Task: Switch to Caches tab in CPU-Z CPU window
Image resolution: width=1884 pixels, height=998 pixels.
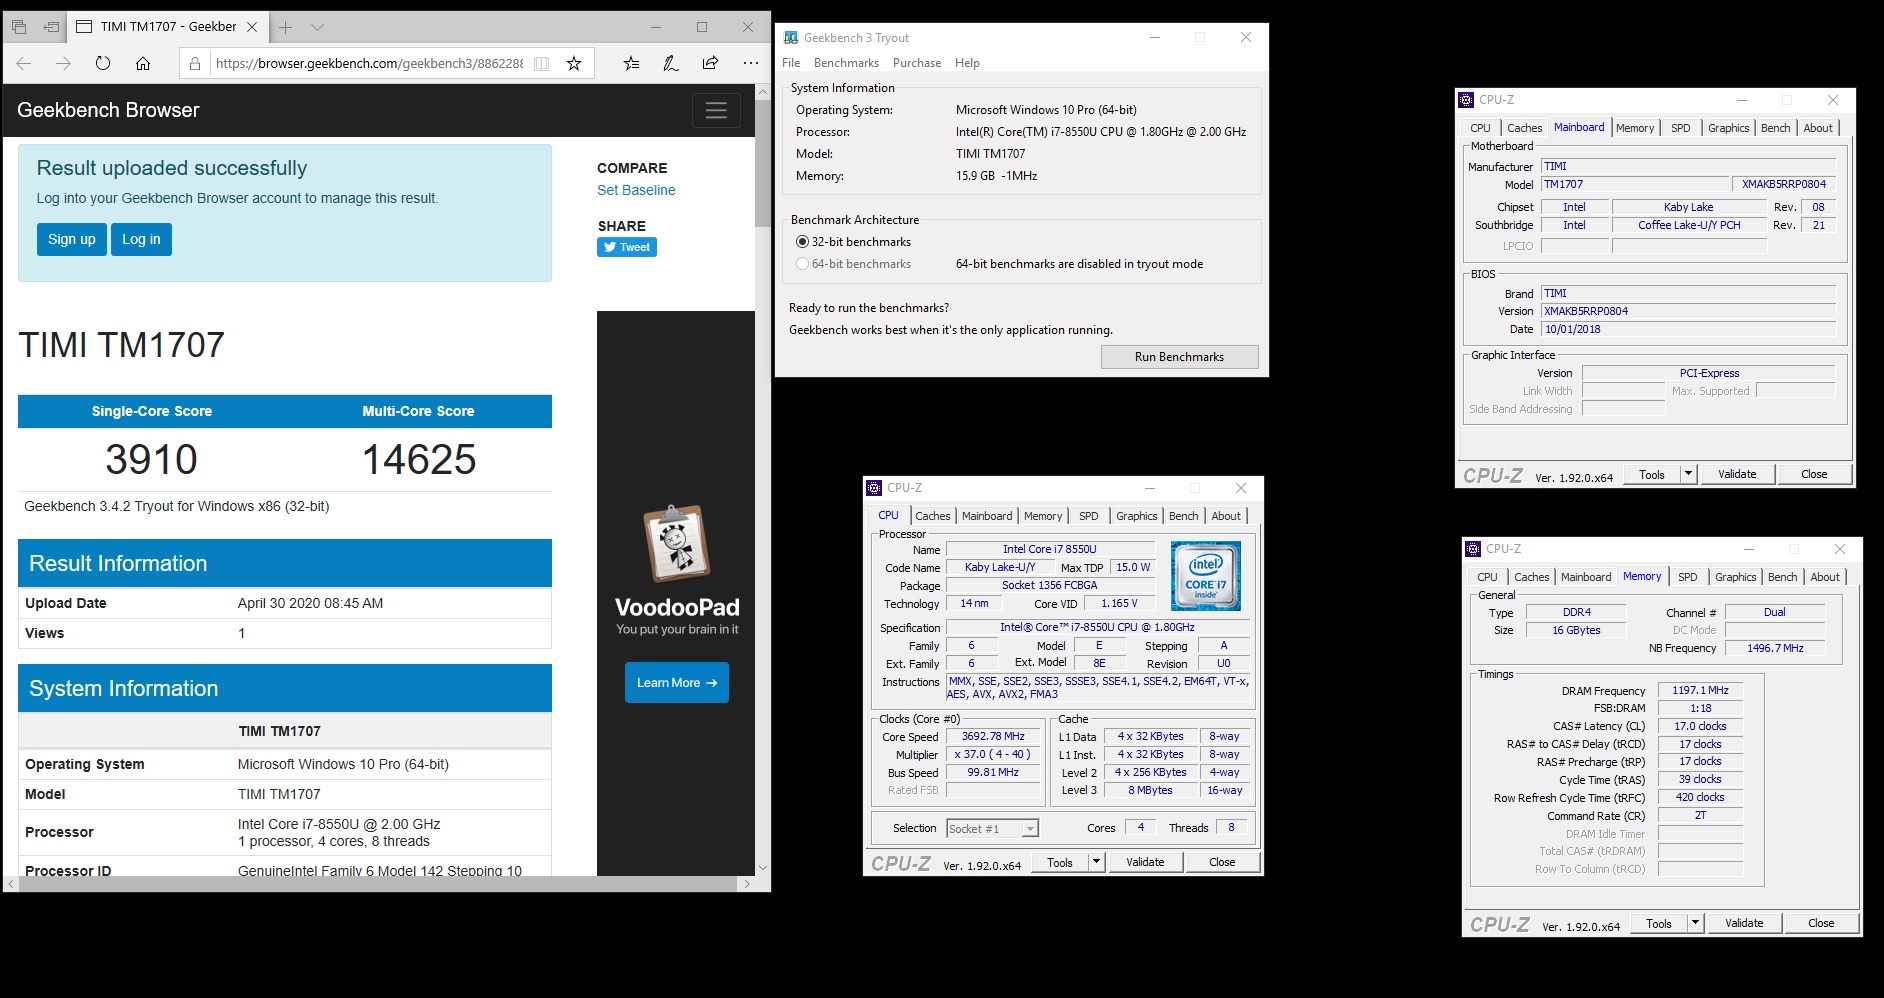Action: (x=933, y=516)
